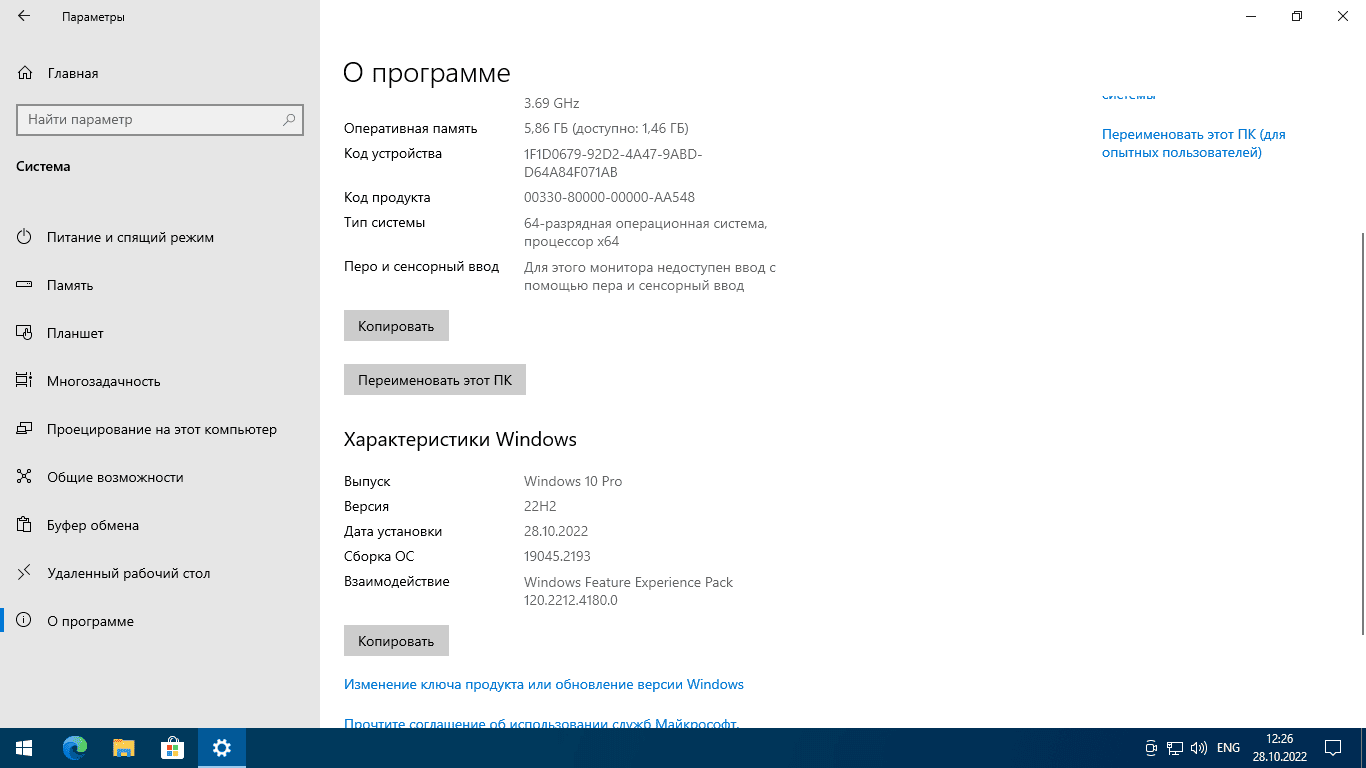Open Microsoft Store from taskbar
1366x768 pixels.
(x=172, y=748)
